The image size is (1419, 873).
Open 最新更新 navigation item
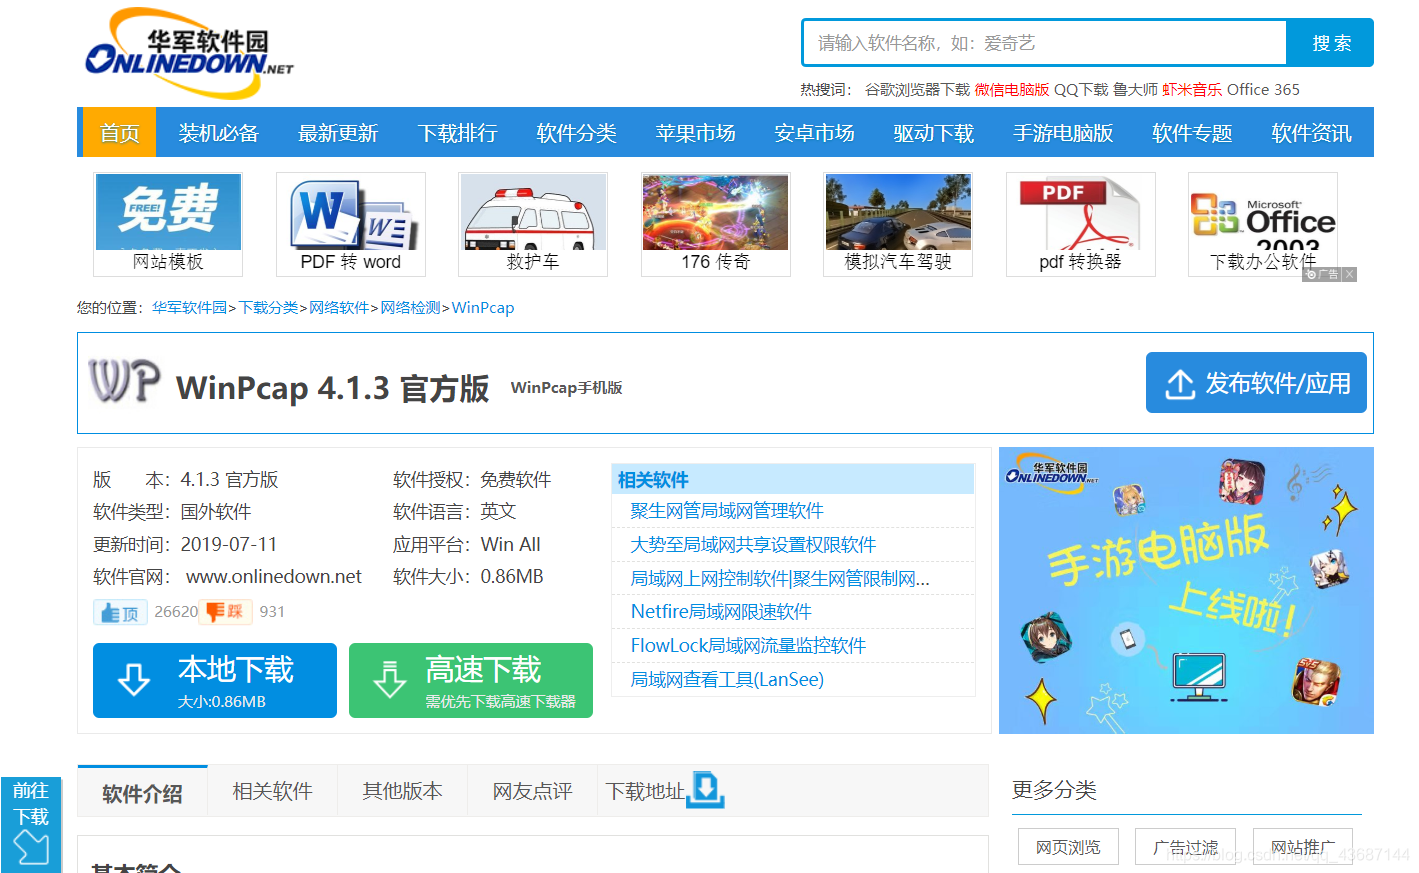tap(338, 133)
